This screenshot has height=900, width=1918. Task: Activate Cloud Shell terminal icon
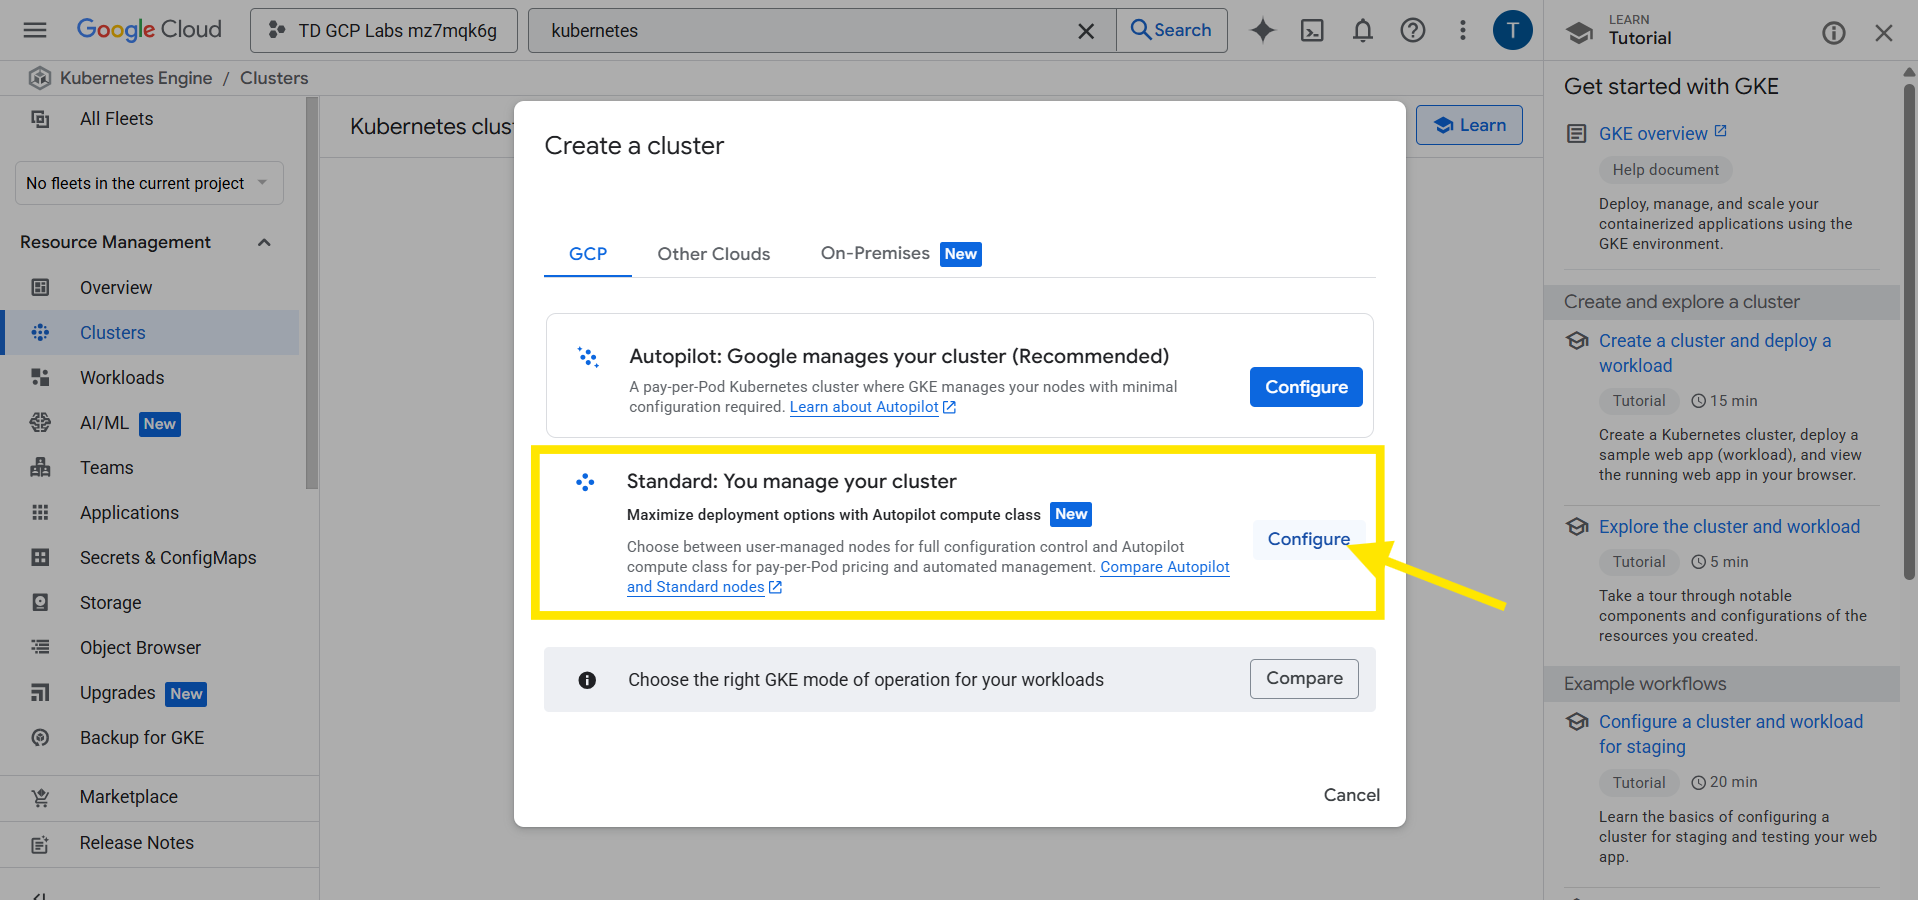(1312, 31)
